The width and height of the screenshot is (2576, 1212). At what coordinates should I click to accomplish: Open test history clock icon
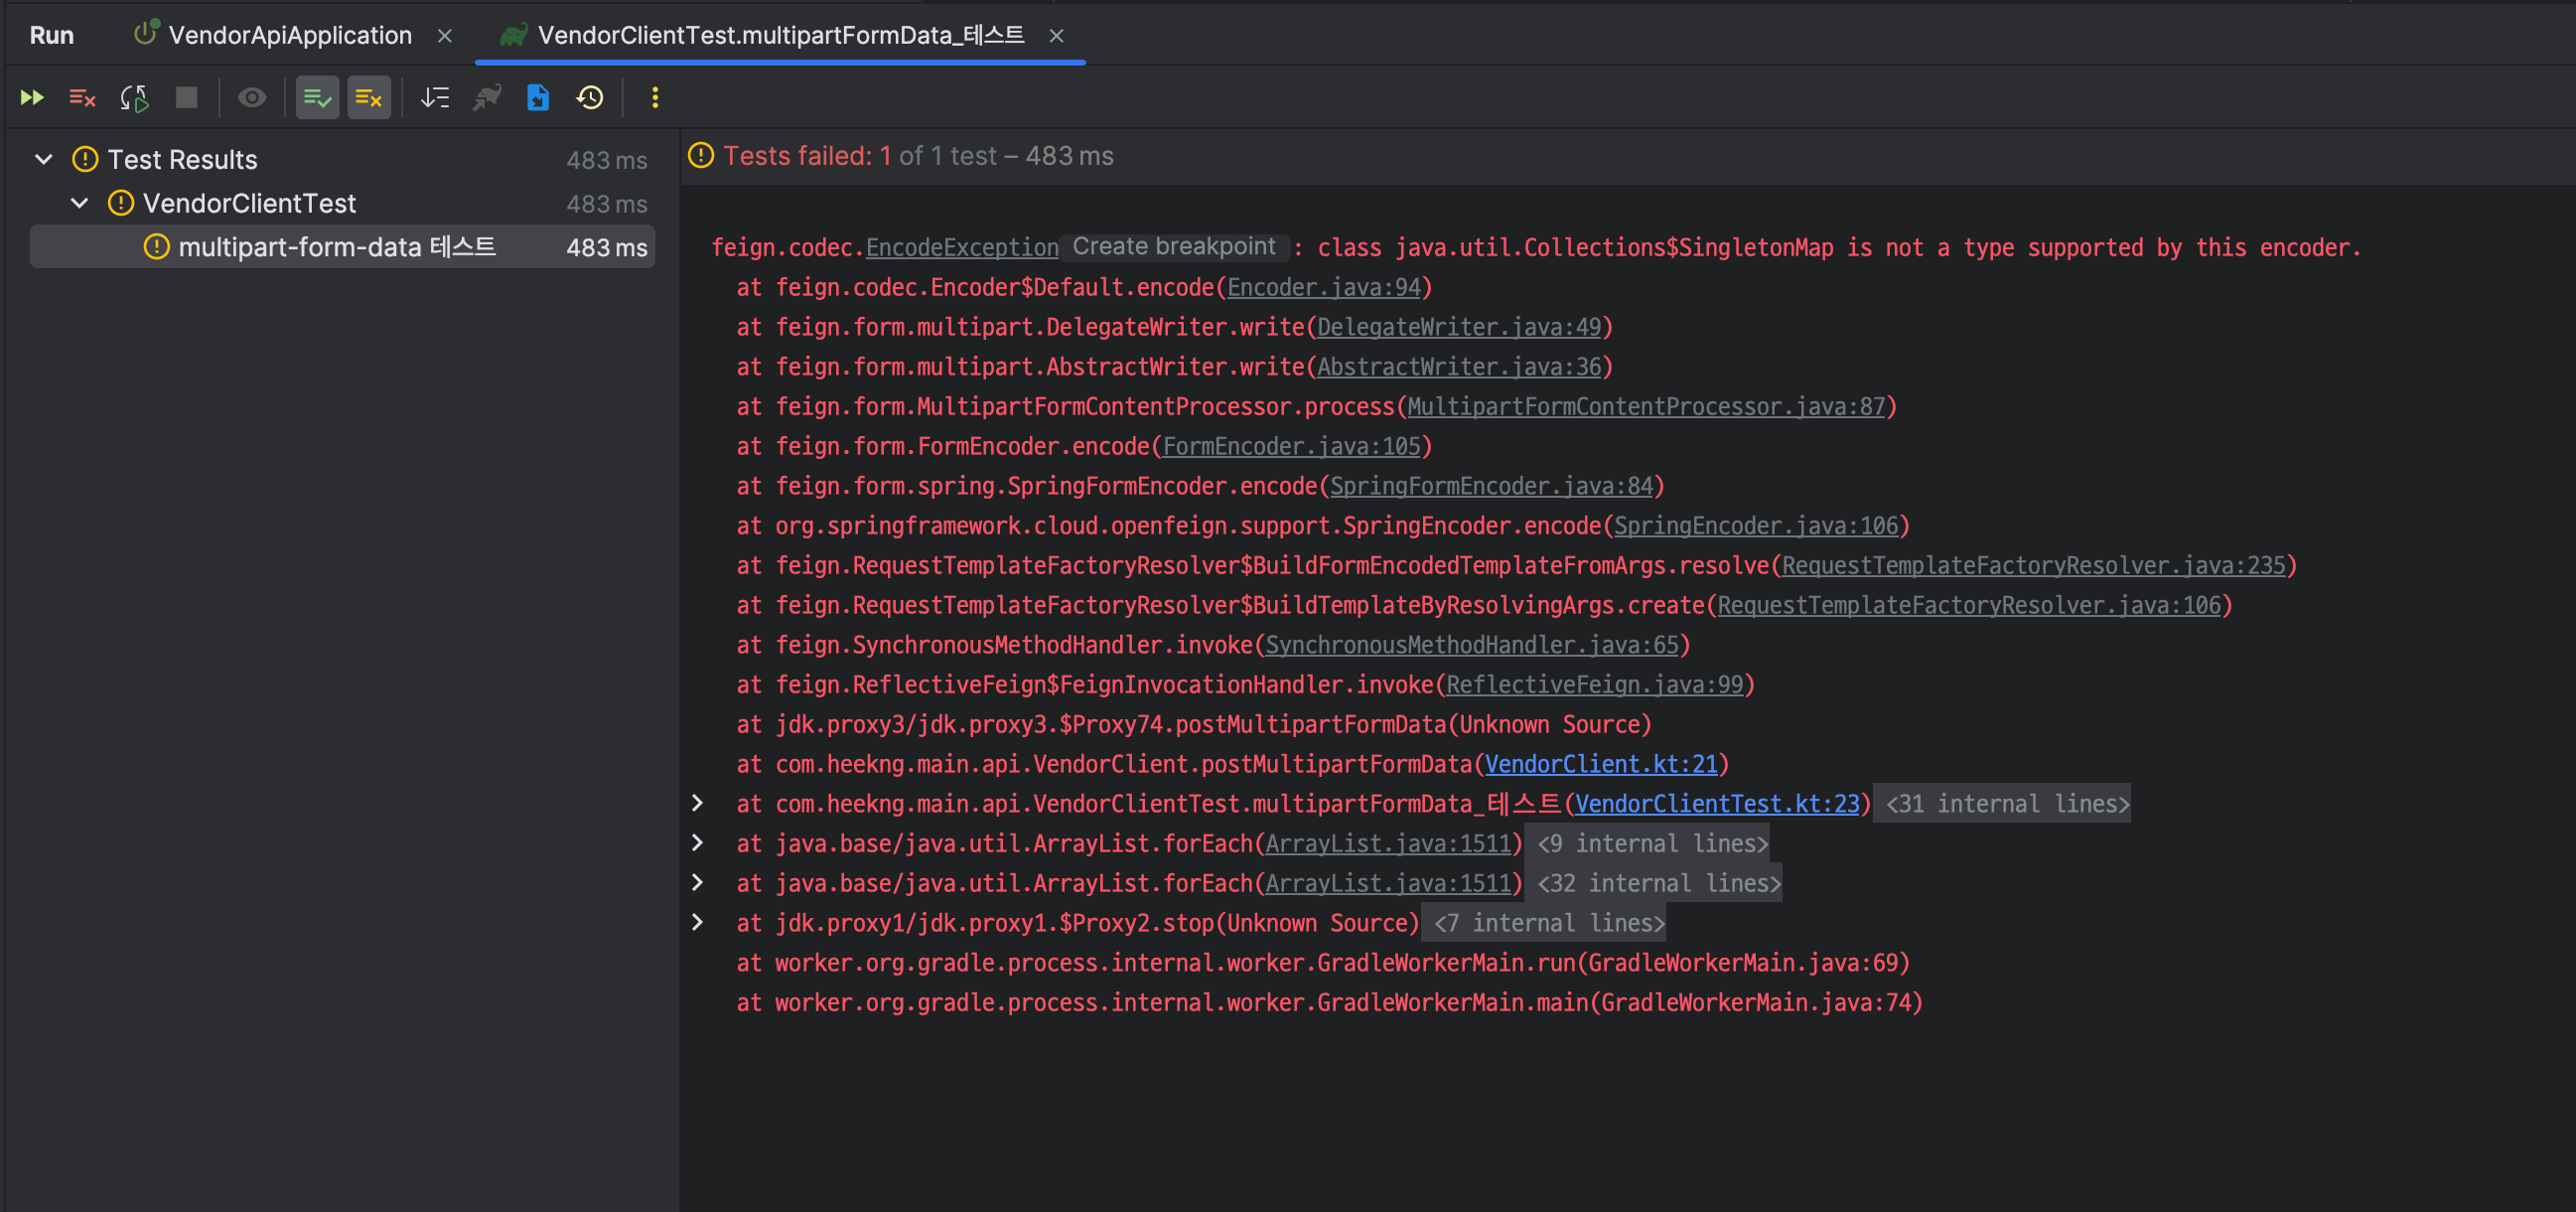(x=590, y=98)
